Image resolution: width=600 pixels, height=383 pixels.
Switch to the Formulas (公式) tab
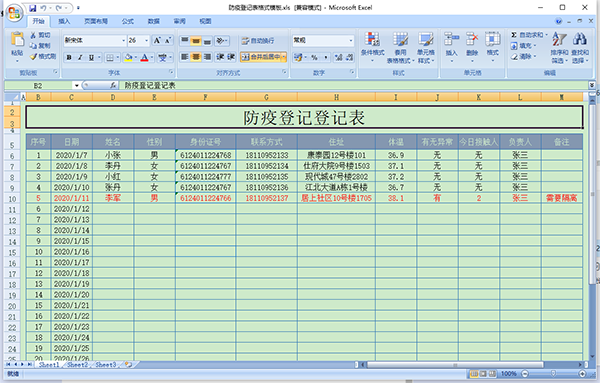click(x=127, y=21)
